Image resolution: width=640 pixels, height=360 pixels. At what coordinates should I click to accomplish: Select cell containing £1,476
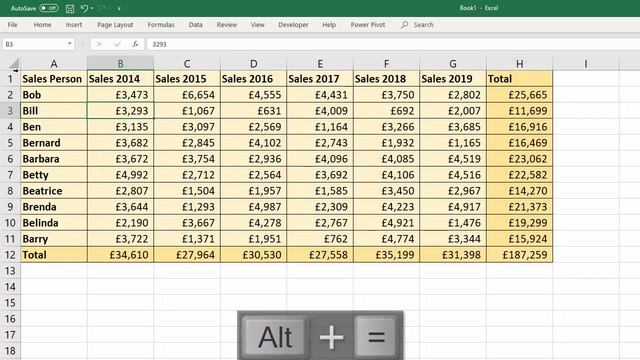click(x=453, y=223)
